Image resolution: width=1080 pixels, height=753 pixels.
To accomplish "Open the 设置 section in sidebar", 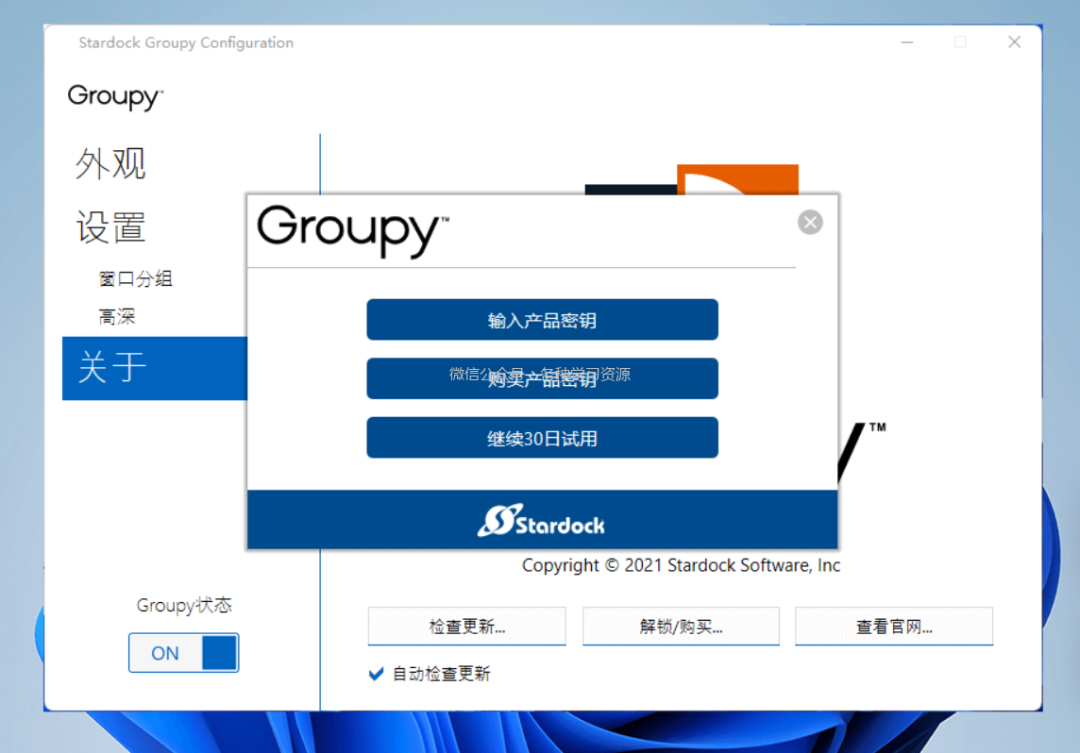I will (110, 227).
